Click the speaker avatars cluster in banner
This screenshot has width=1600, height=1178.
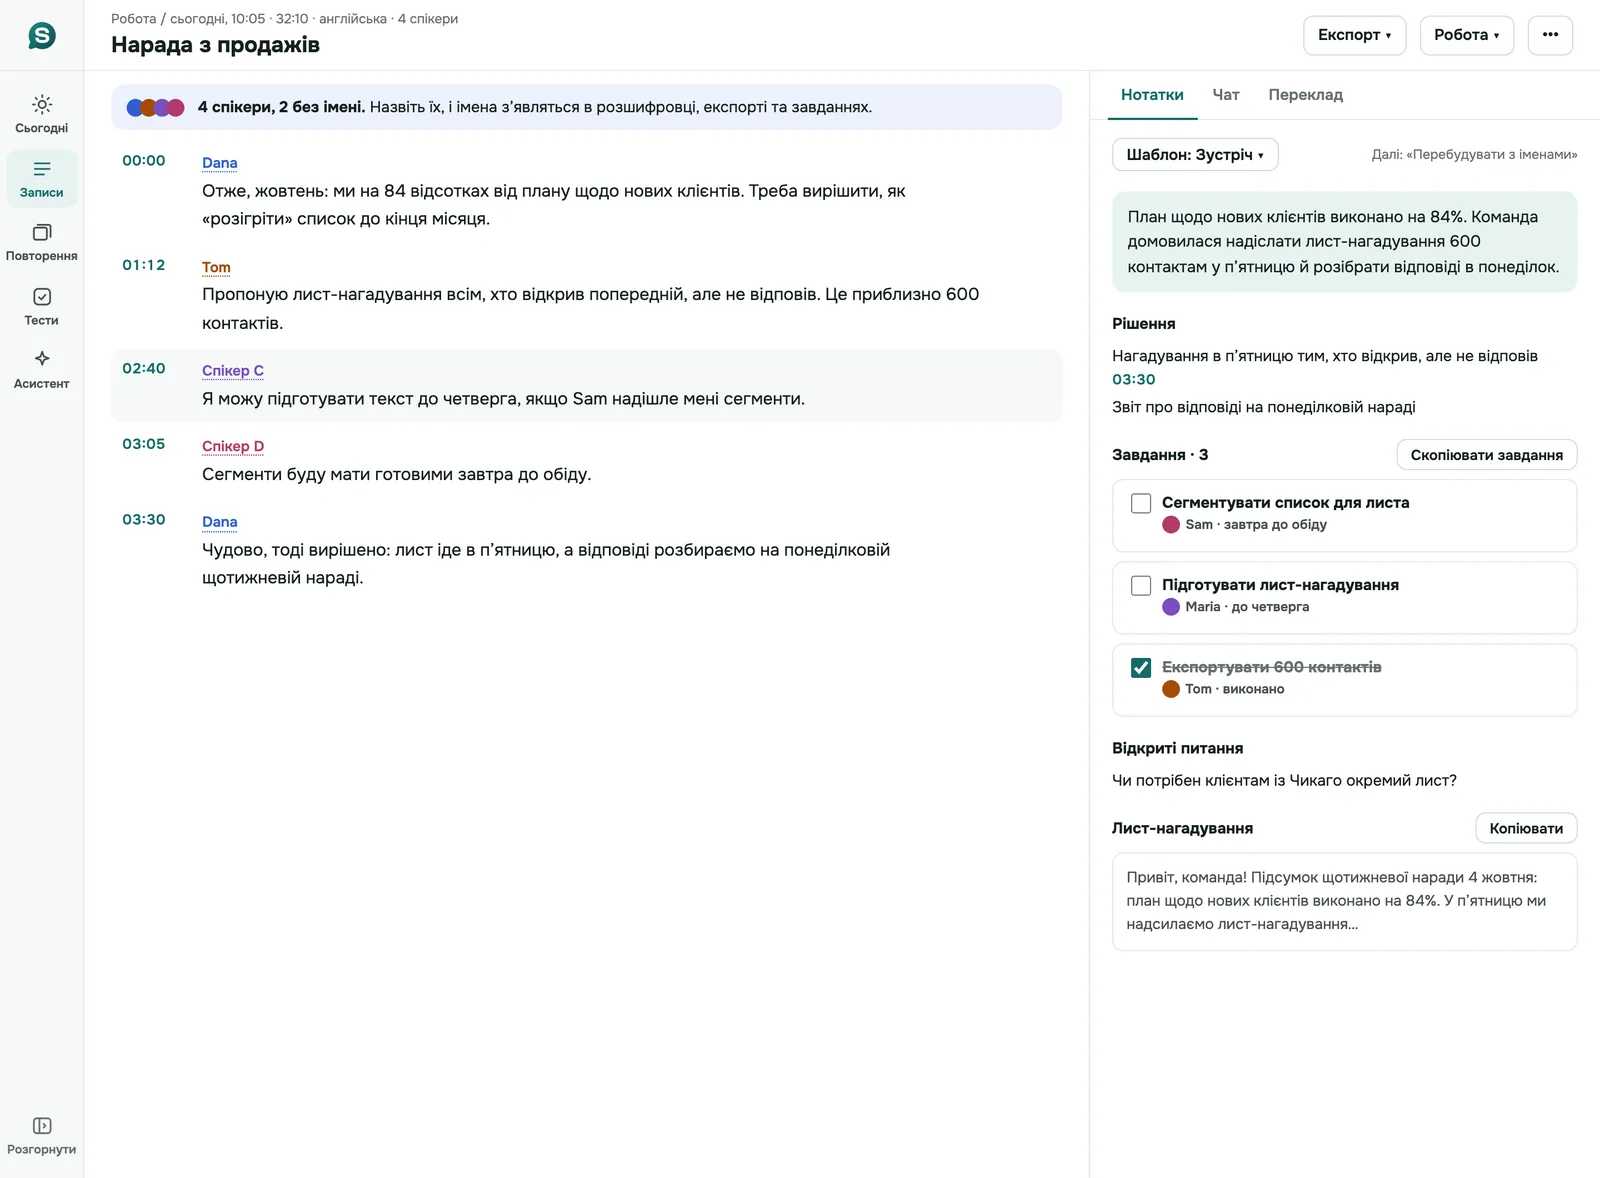155,107
